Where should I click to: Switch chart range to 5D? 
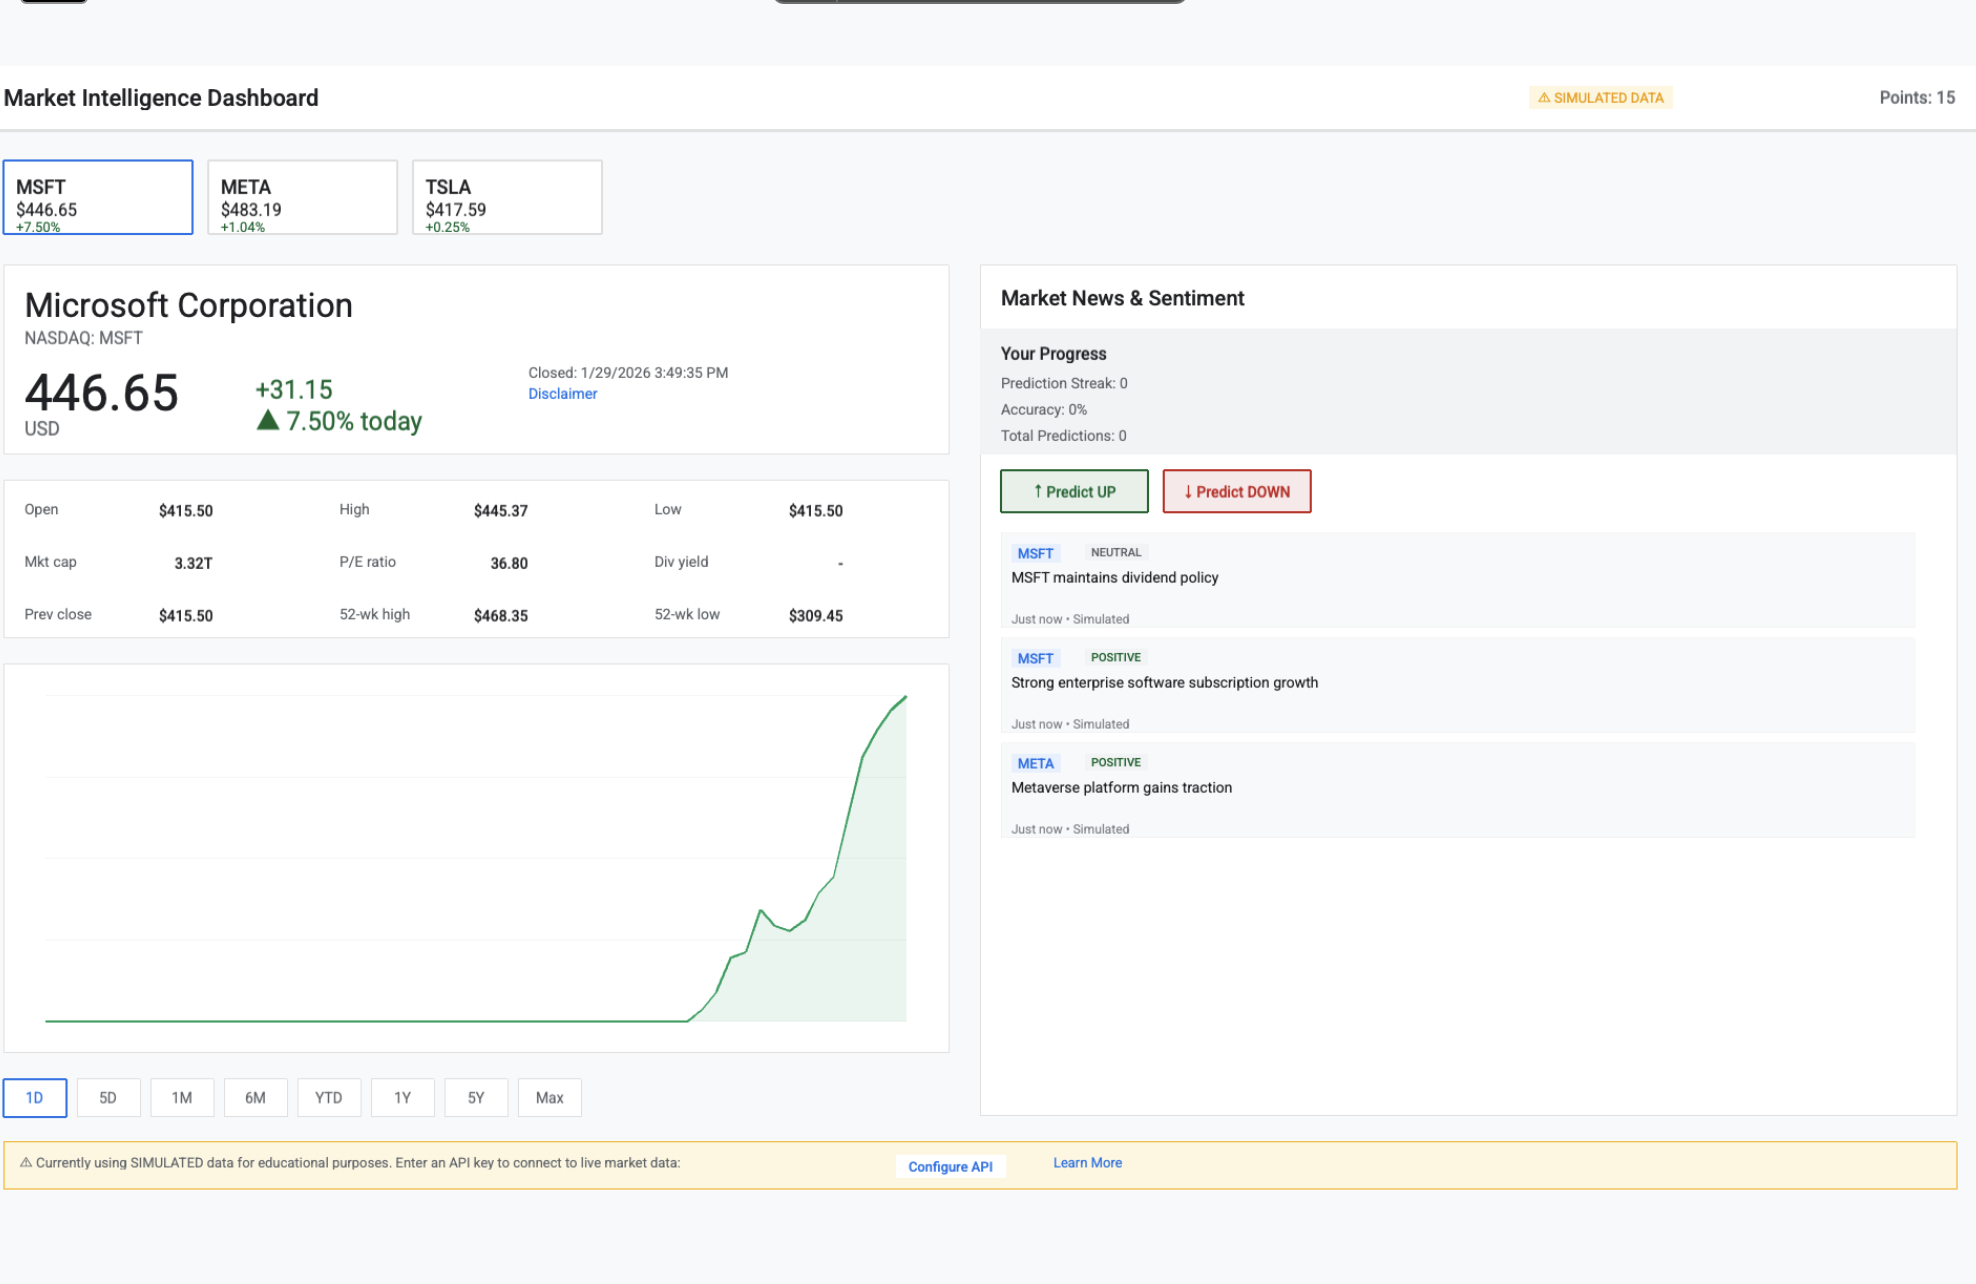coord(108,1097)
